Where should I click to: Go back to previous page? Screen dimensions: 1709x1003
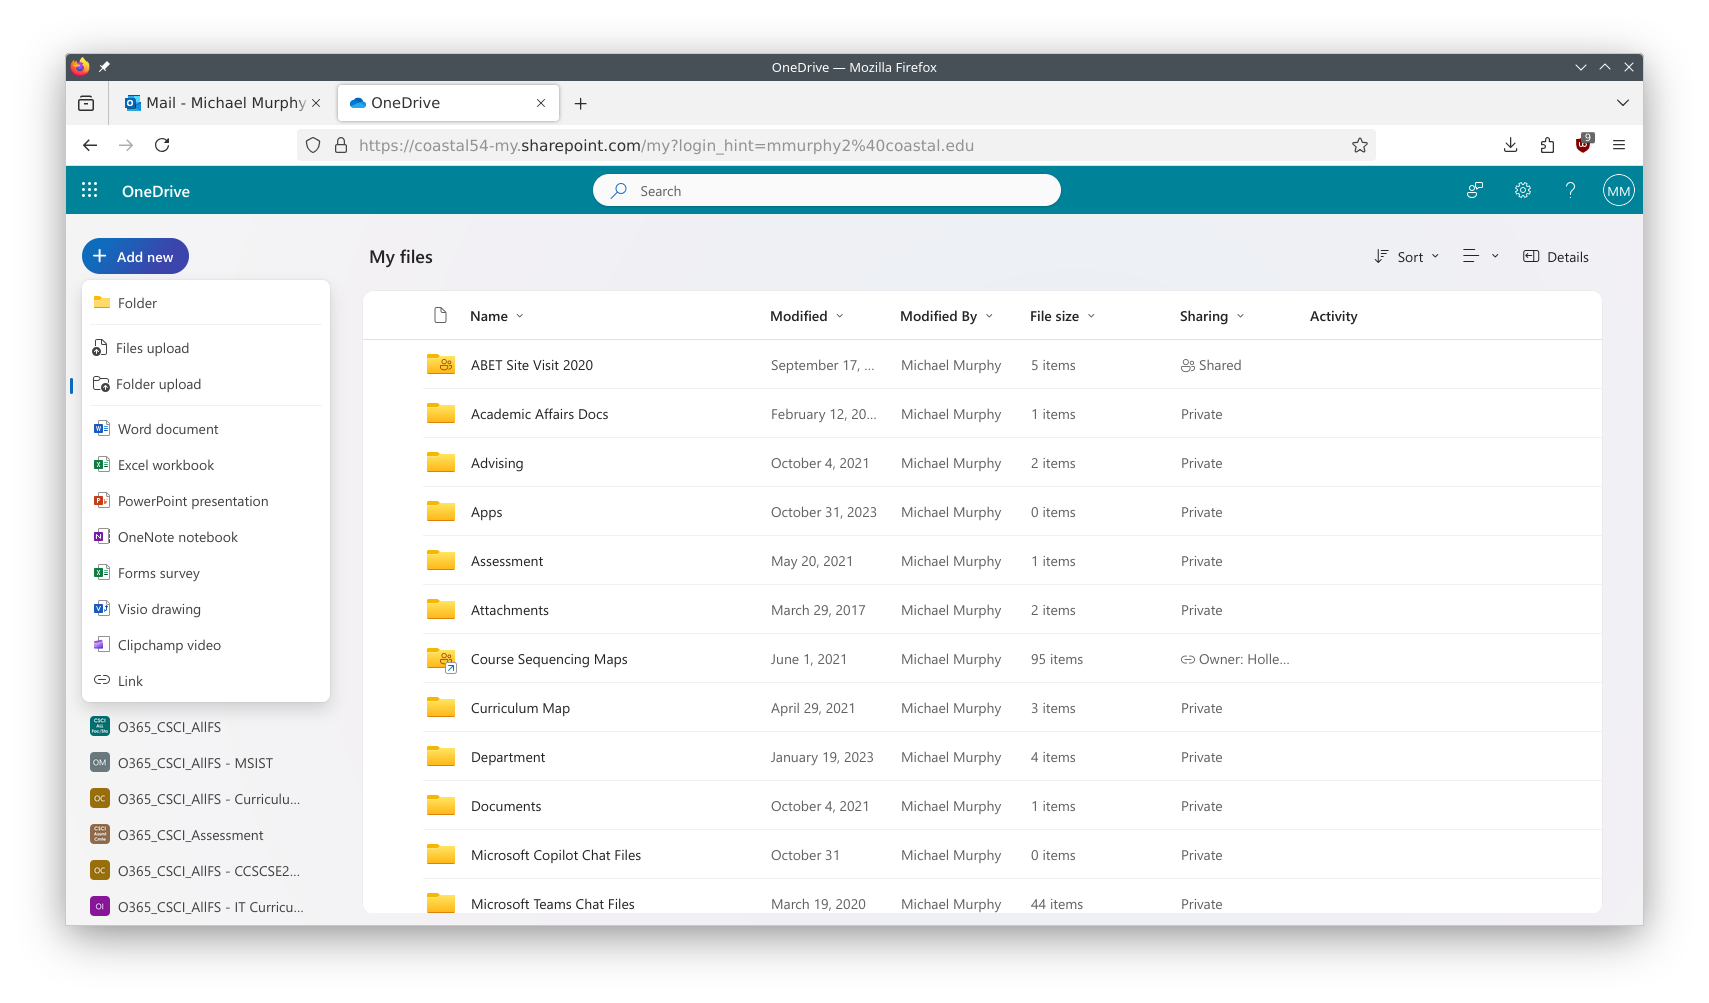pyautogui.click(x=90, y=145)
